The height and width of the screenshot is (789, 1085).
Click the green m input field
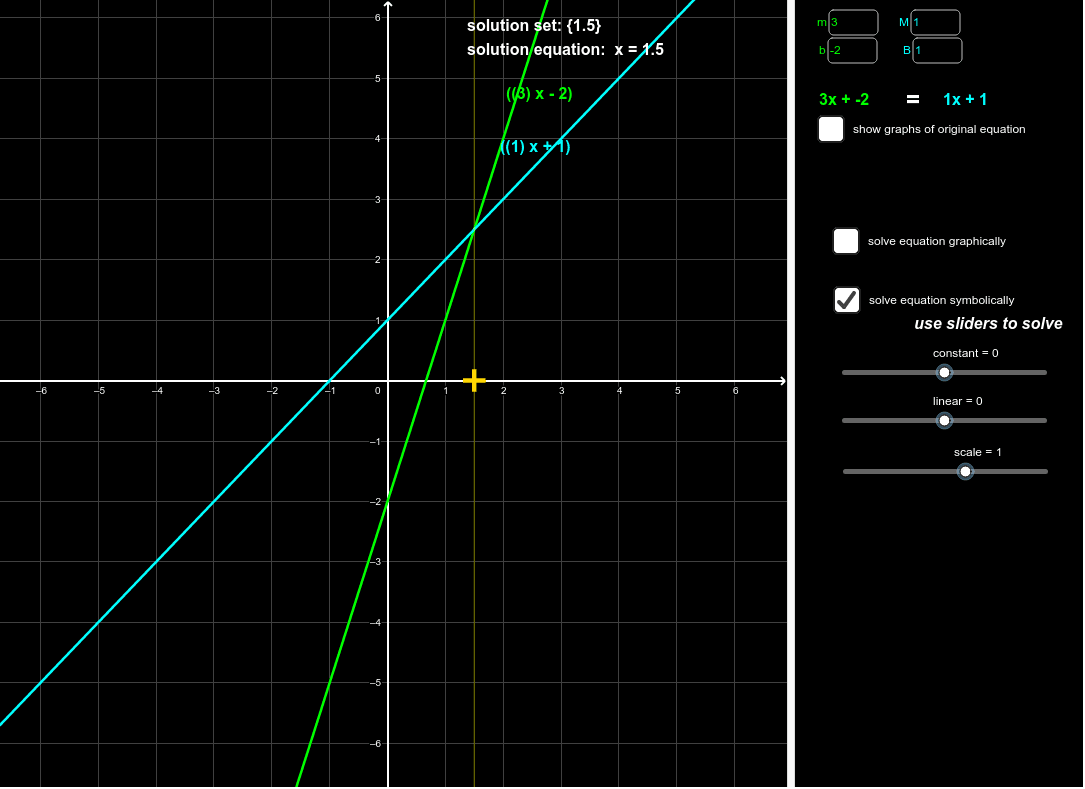[853, 22]
